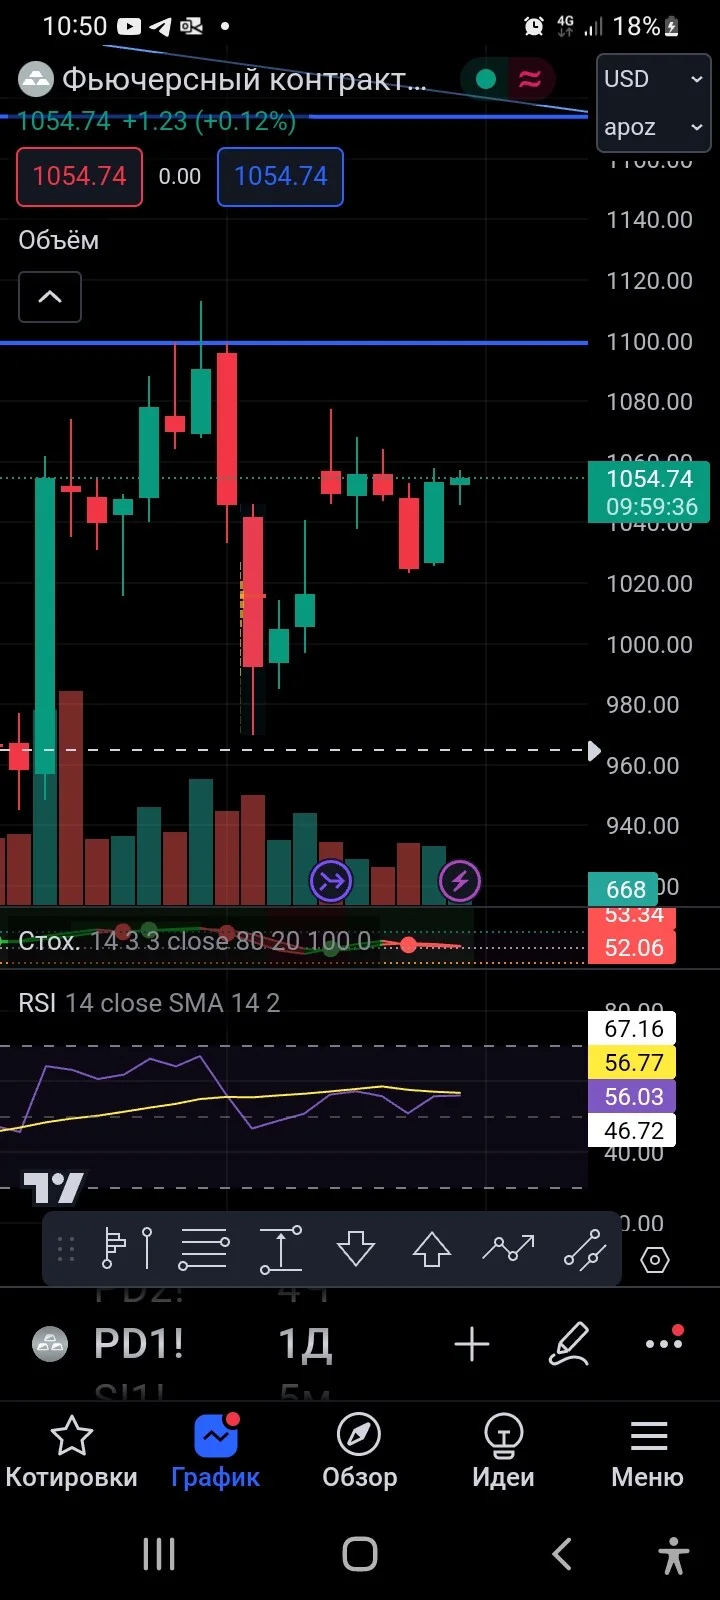
Task: Select the polyline path drawing tool
Action: click(x=508, y=1248)
